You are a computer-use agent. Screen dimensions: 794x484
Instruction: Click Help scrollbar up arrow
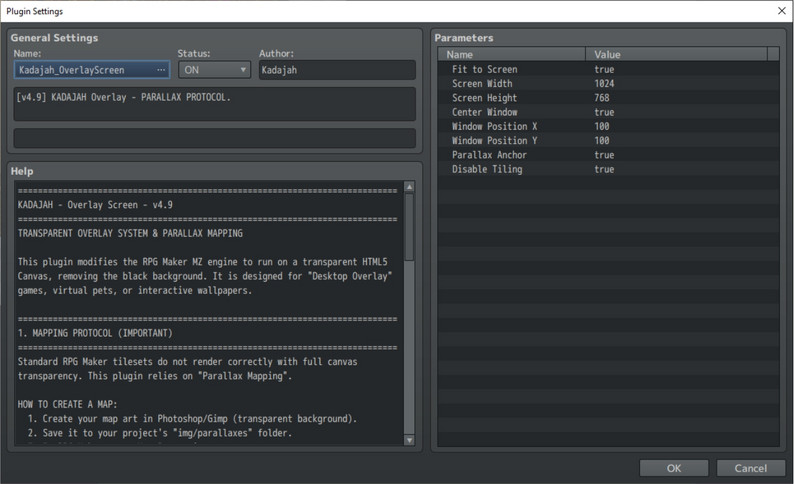tap(409, 187)
